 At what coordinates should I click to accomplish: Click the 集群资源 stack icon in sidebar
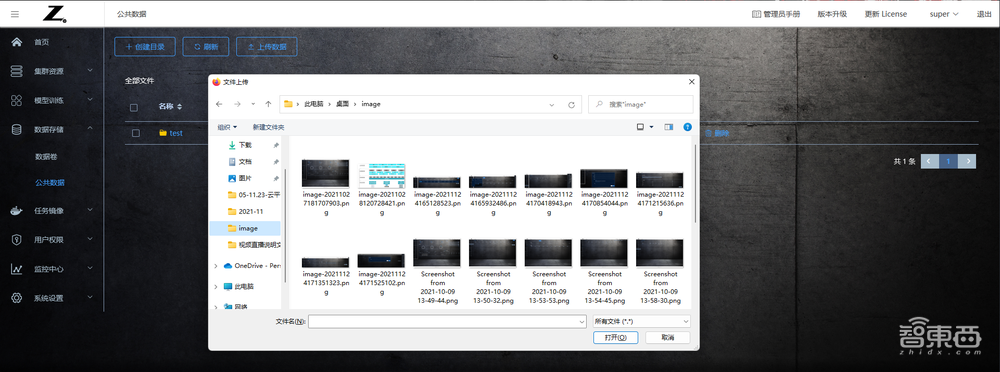[17, 71]
